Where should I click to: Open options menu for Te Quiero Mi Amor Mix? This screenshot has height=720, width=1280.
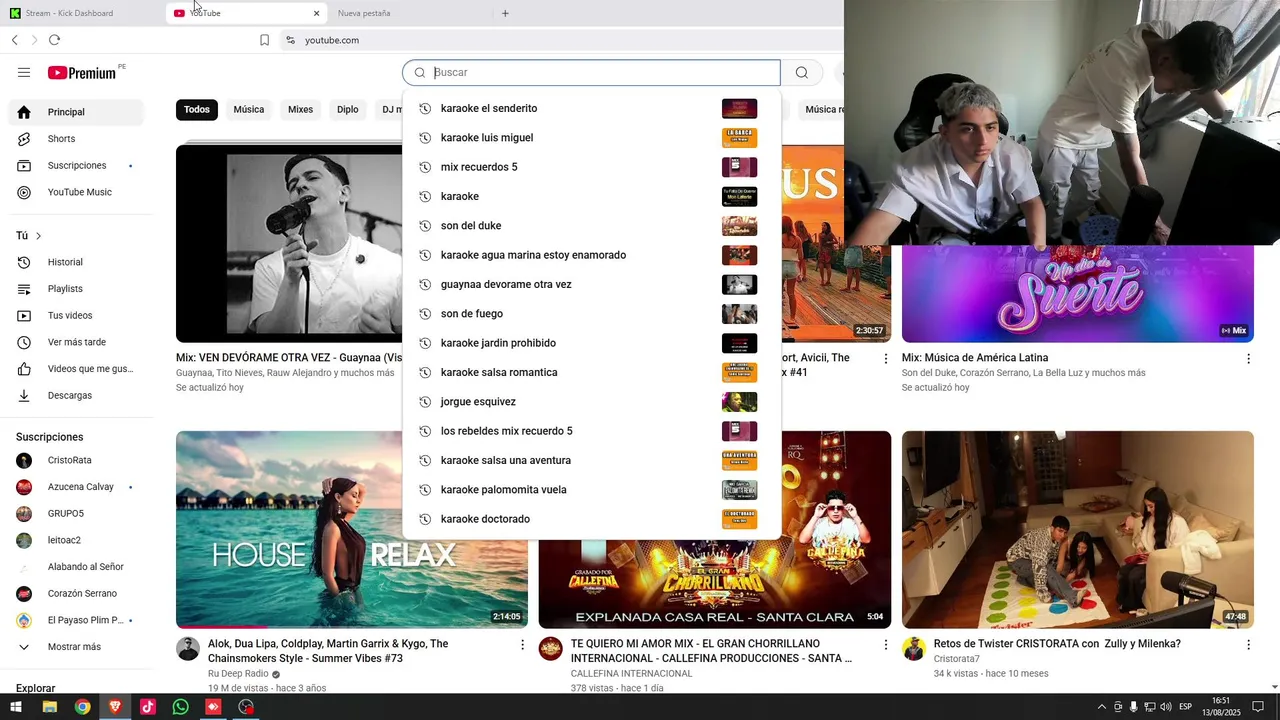click(x=885, y=645)
